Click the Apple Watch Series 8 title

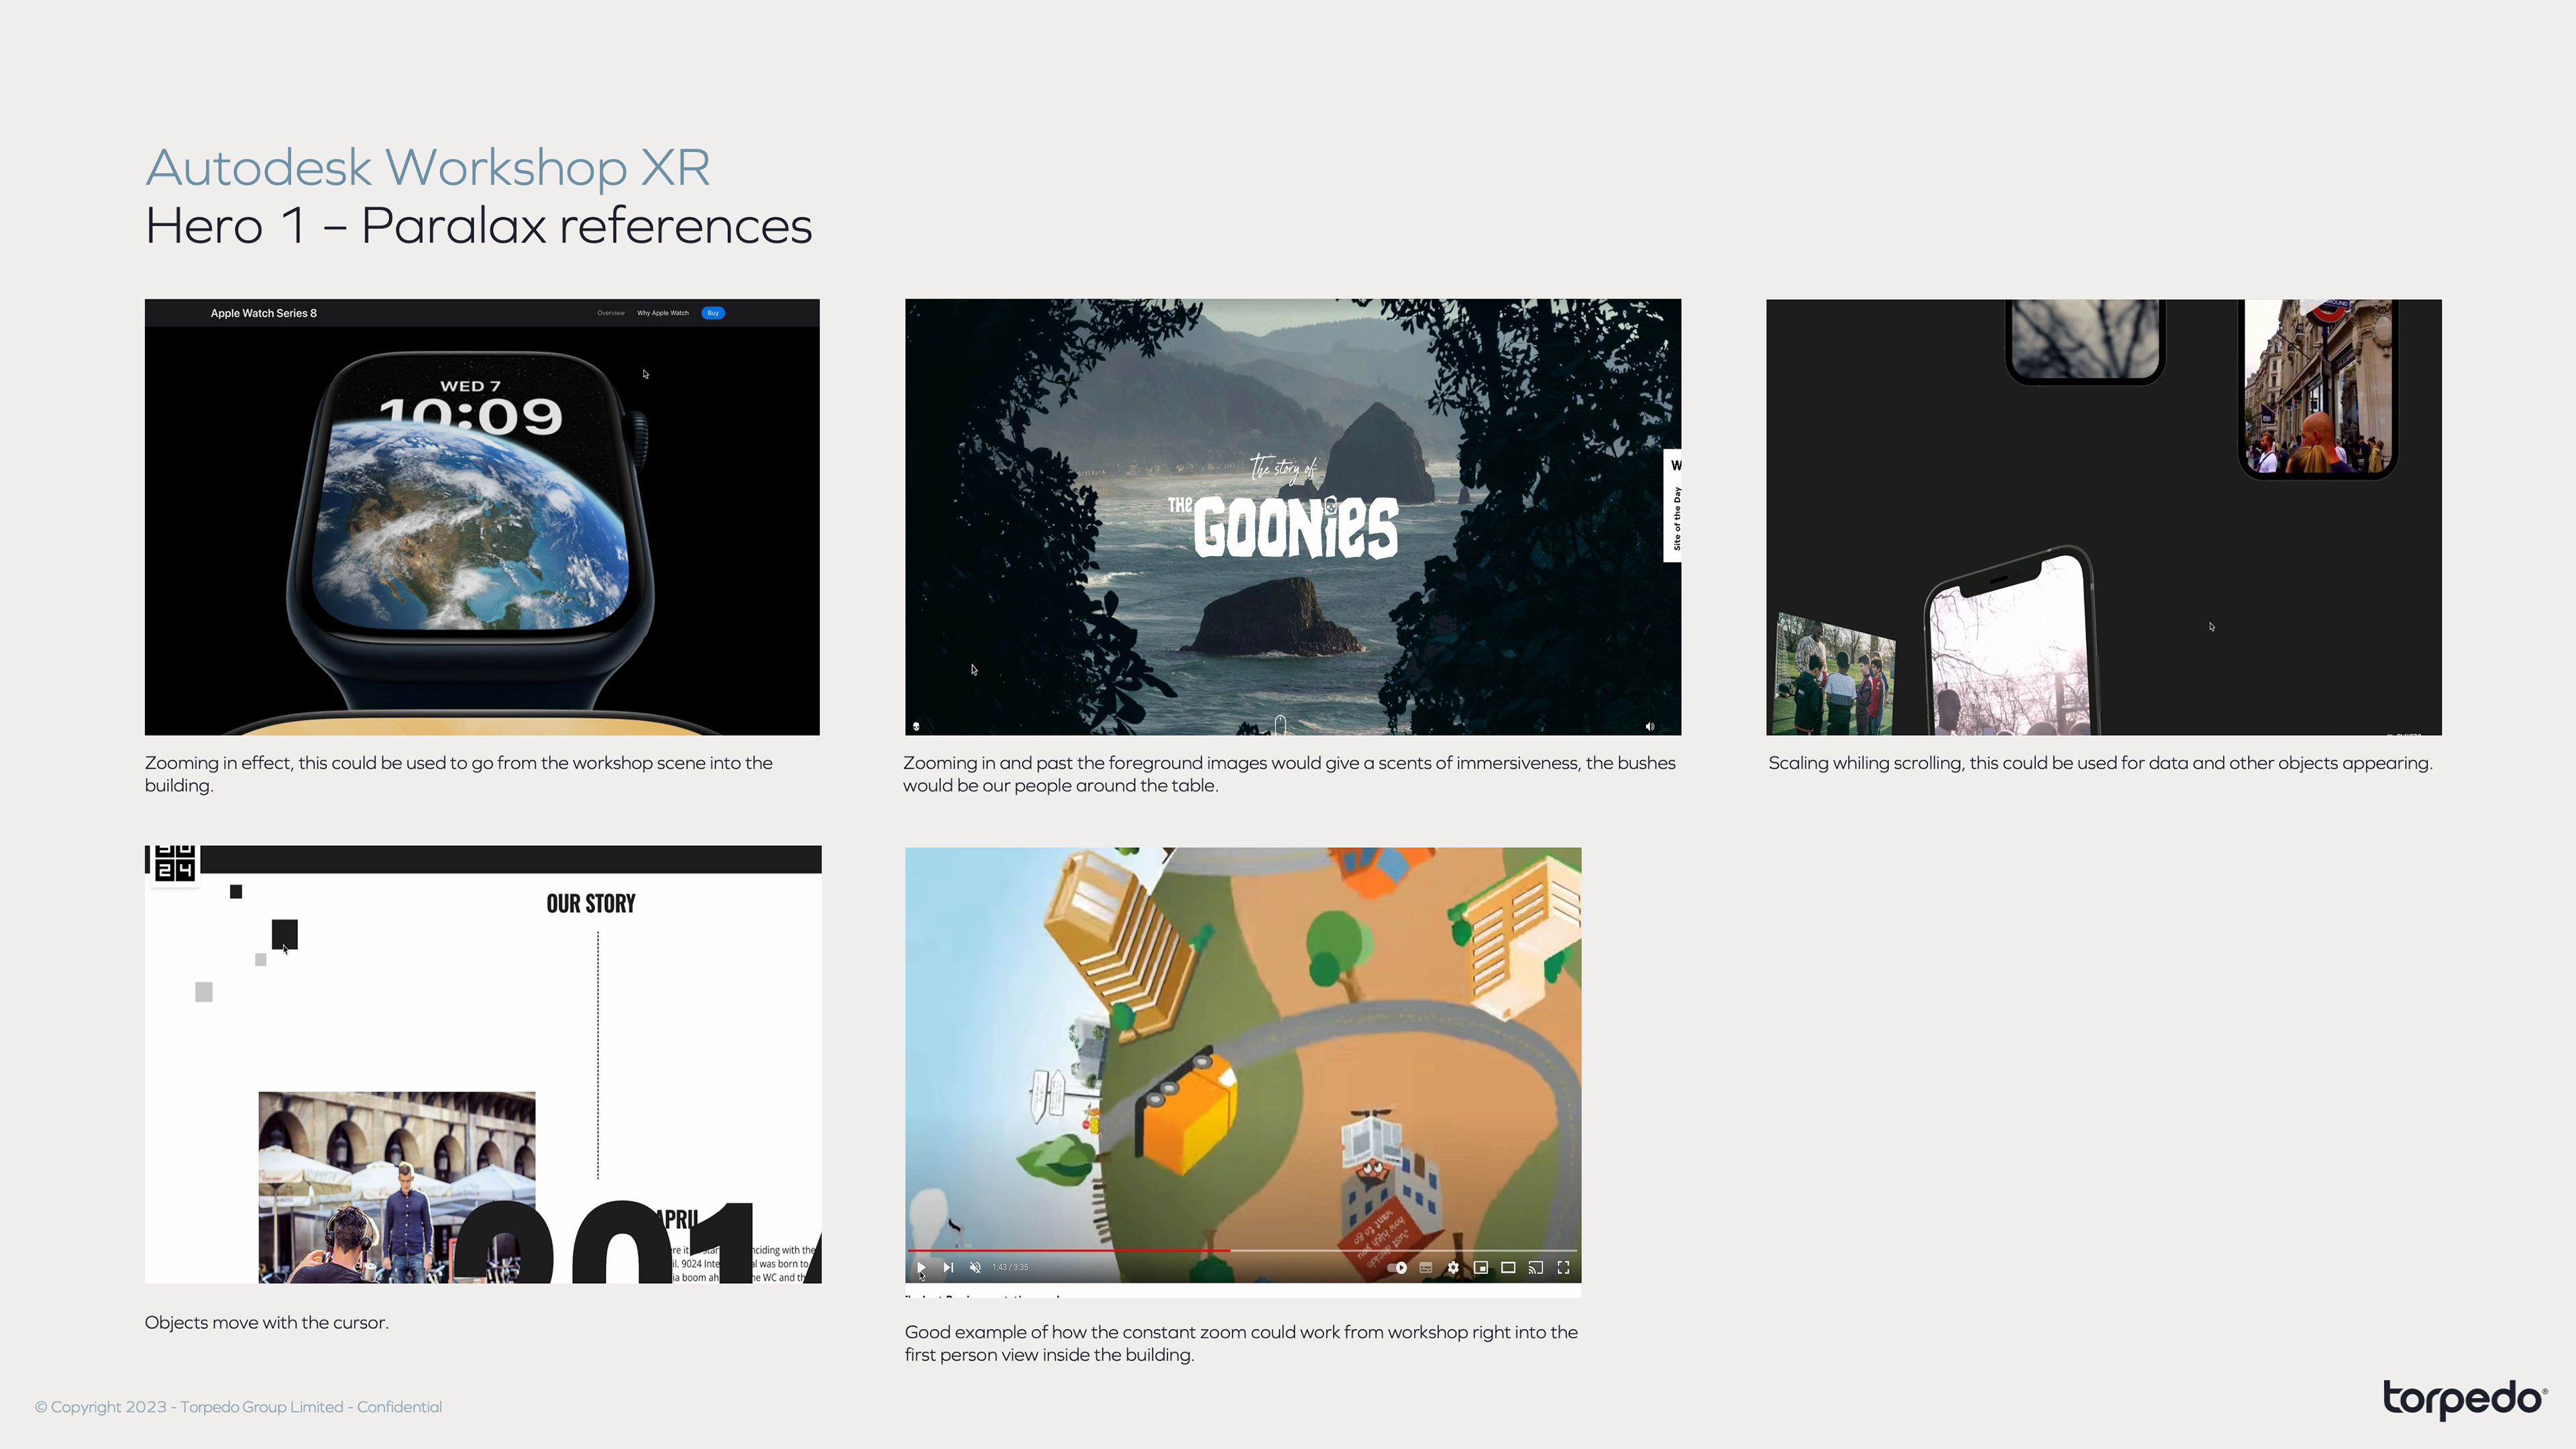(263, 313)
